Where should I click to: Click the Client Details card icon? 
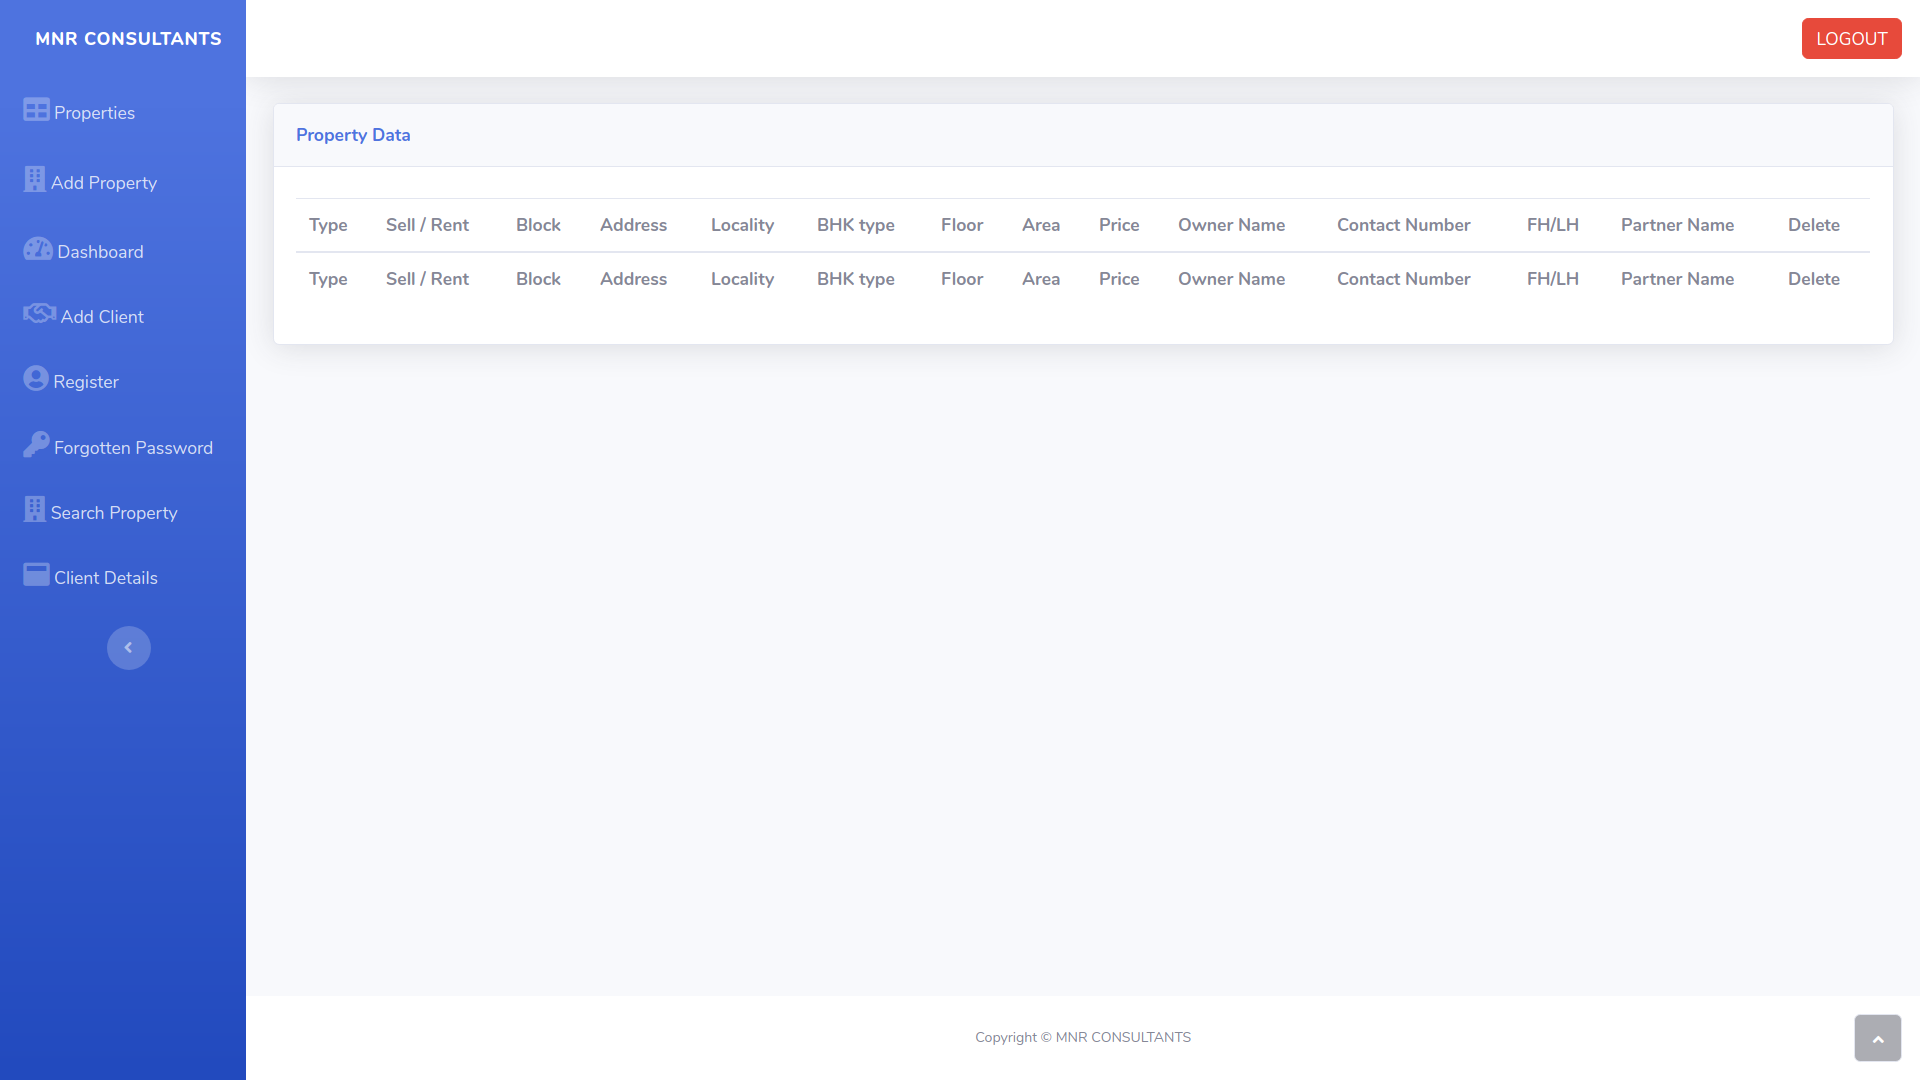click(36, 575)
